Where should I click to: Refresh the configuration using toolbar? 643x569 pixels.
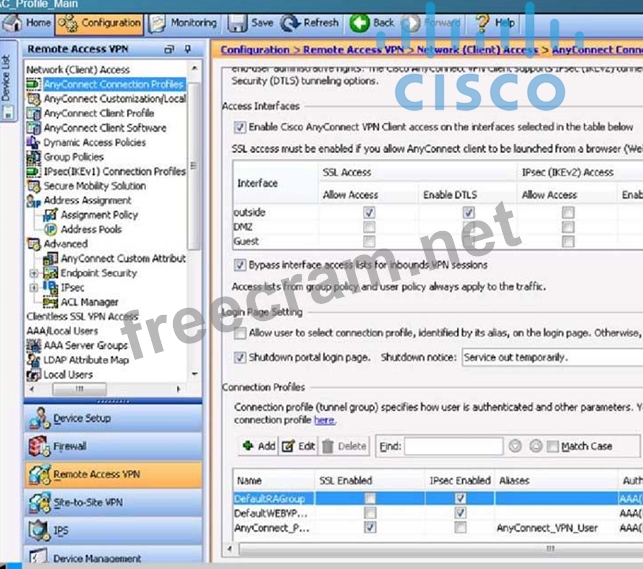point(310,22)
